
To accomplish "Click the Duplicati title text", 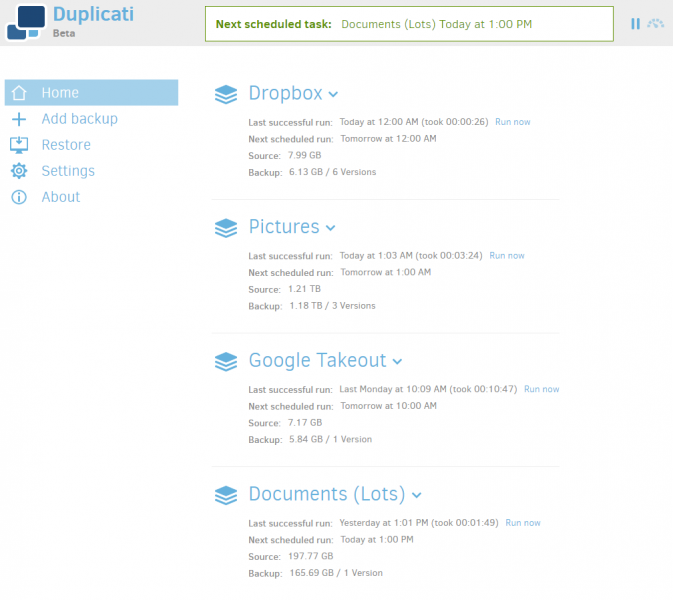I will pos(94,14).
